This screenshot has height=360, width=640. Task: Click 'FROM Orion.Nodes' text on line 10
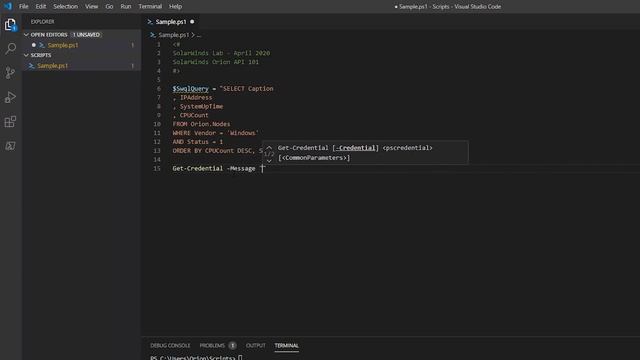click(x=201, y=124)
